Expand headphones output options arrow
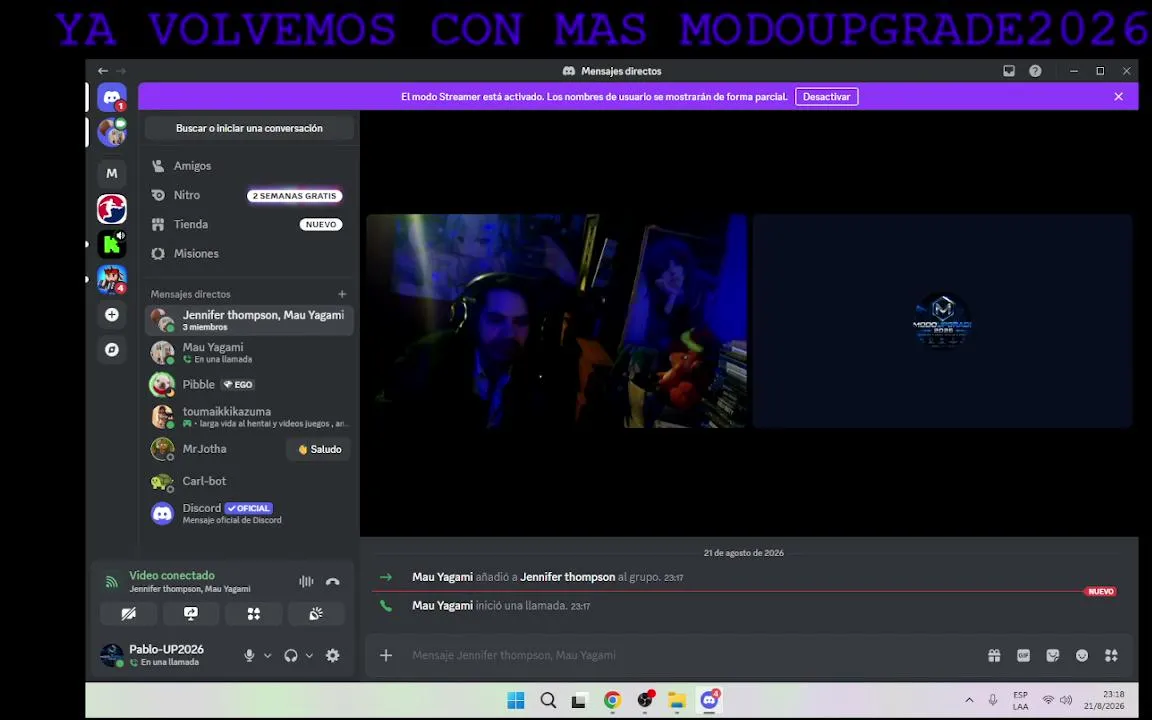This screenshot has width=1152, height=720. (x=309, y=655)
